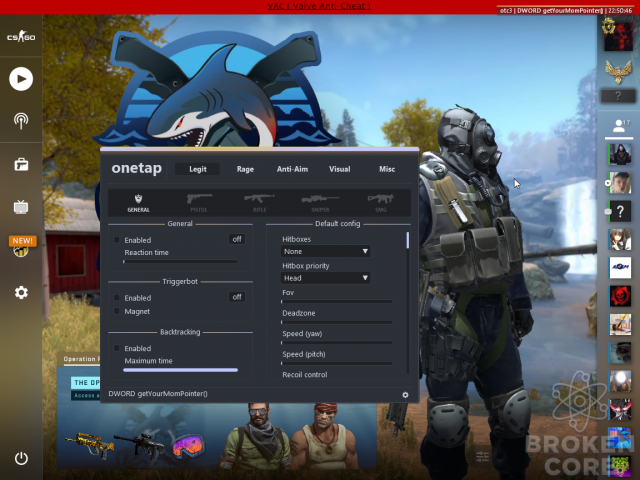640x480 pixels.
Task: Open the red skull profile avatar
Action: point(618,36)
